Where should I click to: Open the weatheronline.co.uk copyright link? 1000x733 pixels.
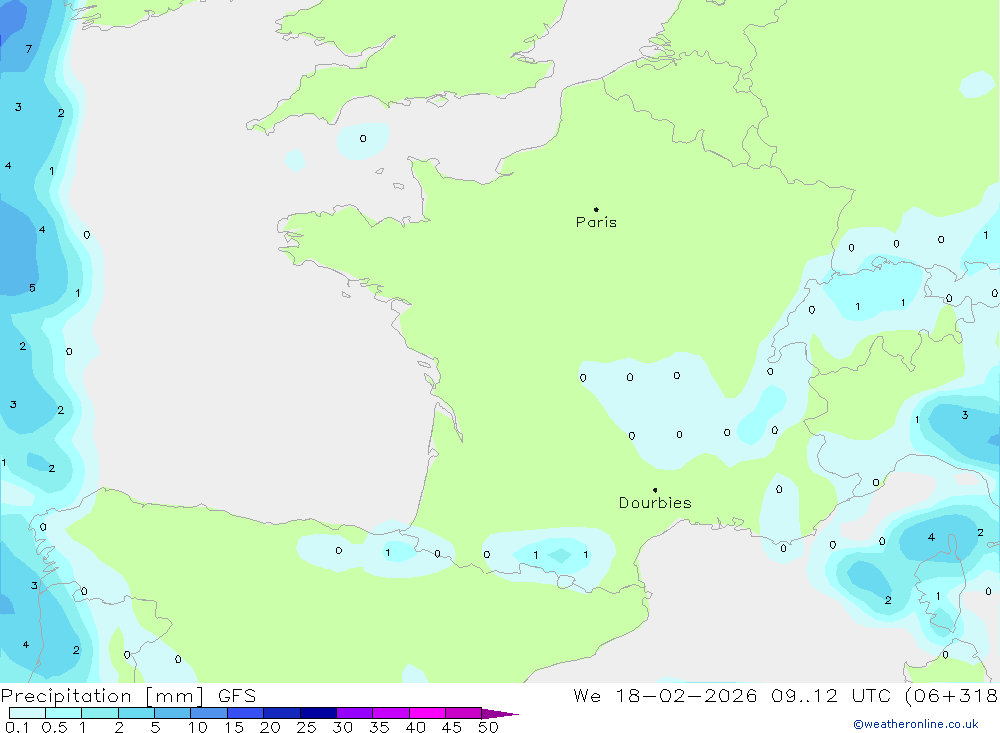coord(916,724)
